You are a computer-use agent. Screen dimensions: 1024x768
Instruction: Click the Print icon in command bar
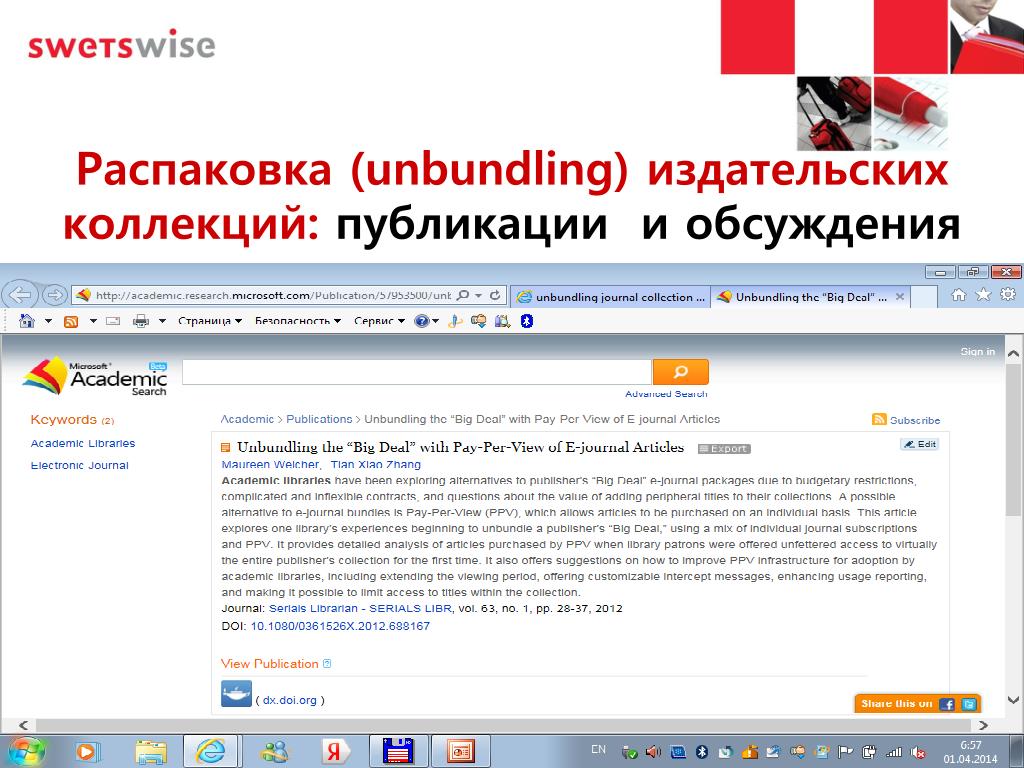pos(140,321)
